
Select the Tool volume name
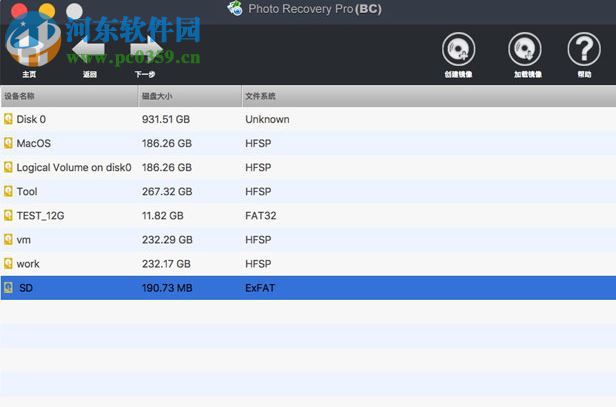27,191
